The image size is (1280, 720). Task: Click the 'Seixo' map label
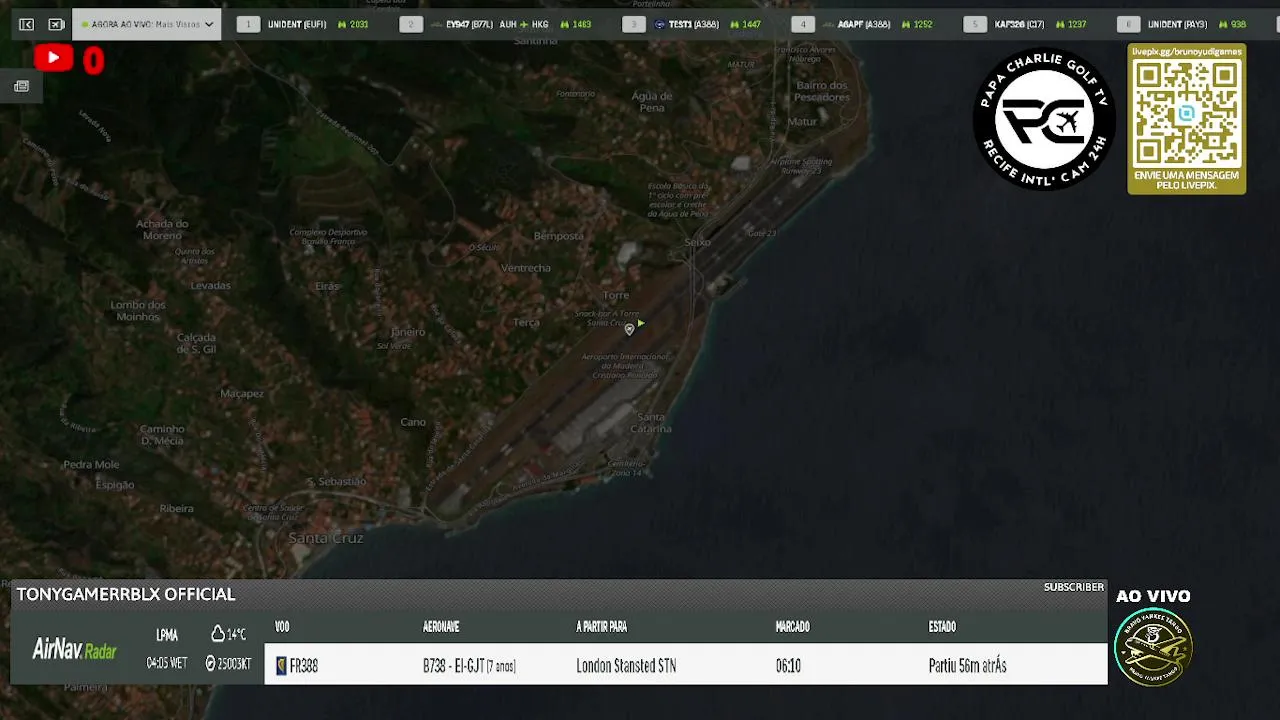click(x=697, y=242)
